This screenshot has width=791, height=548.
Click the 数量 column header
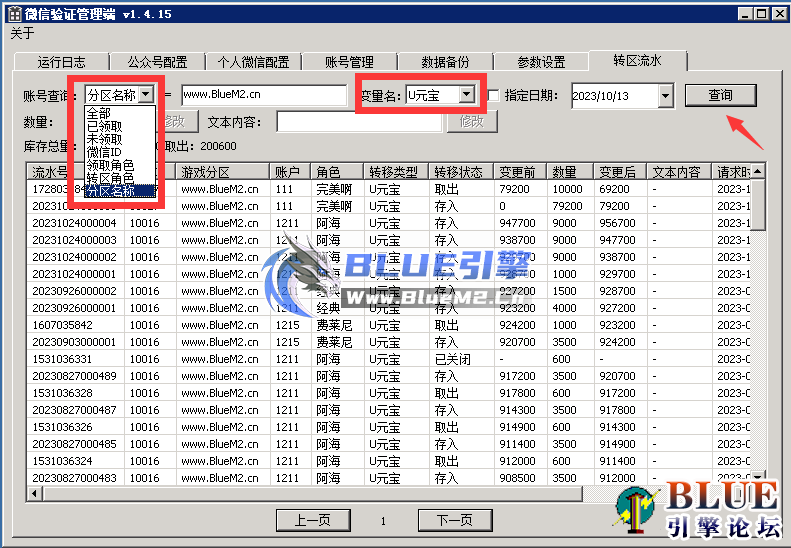pos(570,172)
